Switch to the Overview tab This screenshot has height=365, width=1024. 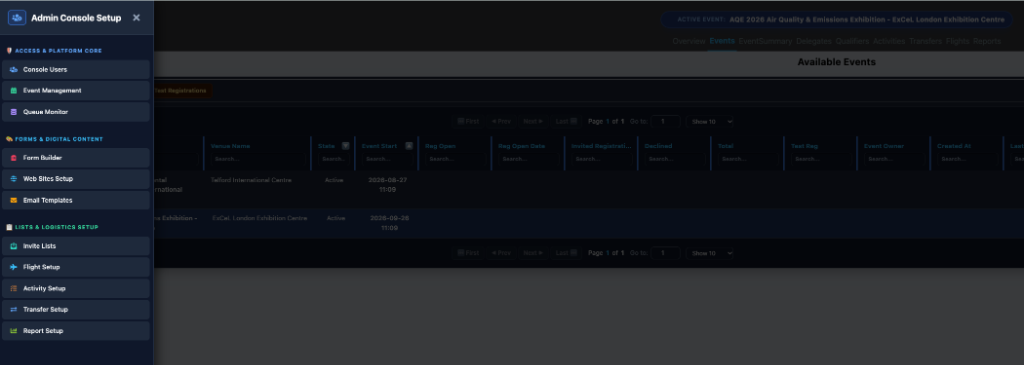(689, 41)
